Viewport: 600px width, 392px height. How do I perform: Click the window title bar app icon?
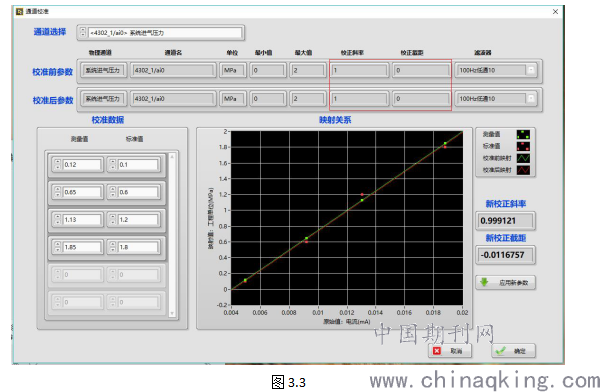point(19,11)
